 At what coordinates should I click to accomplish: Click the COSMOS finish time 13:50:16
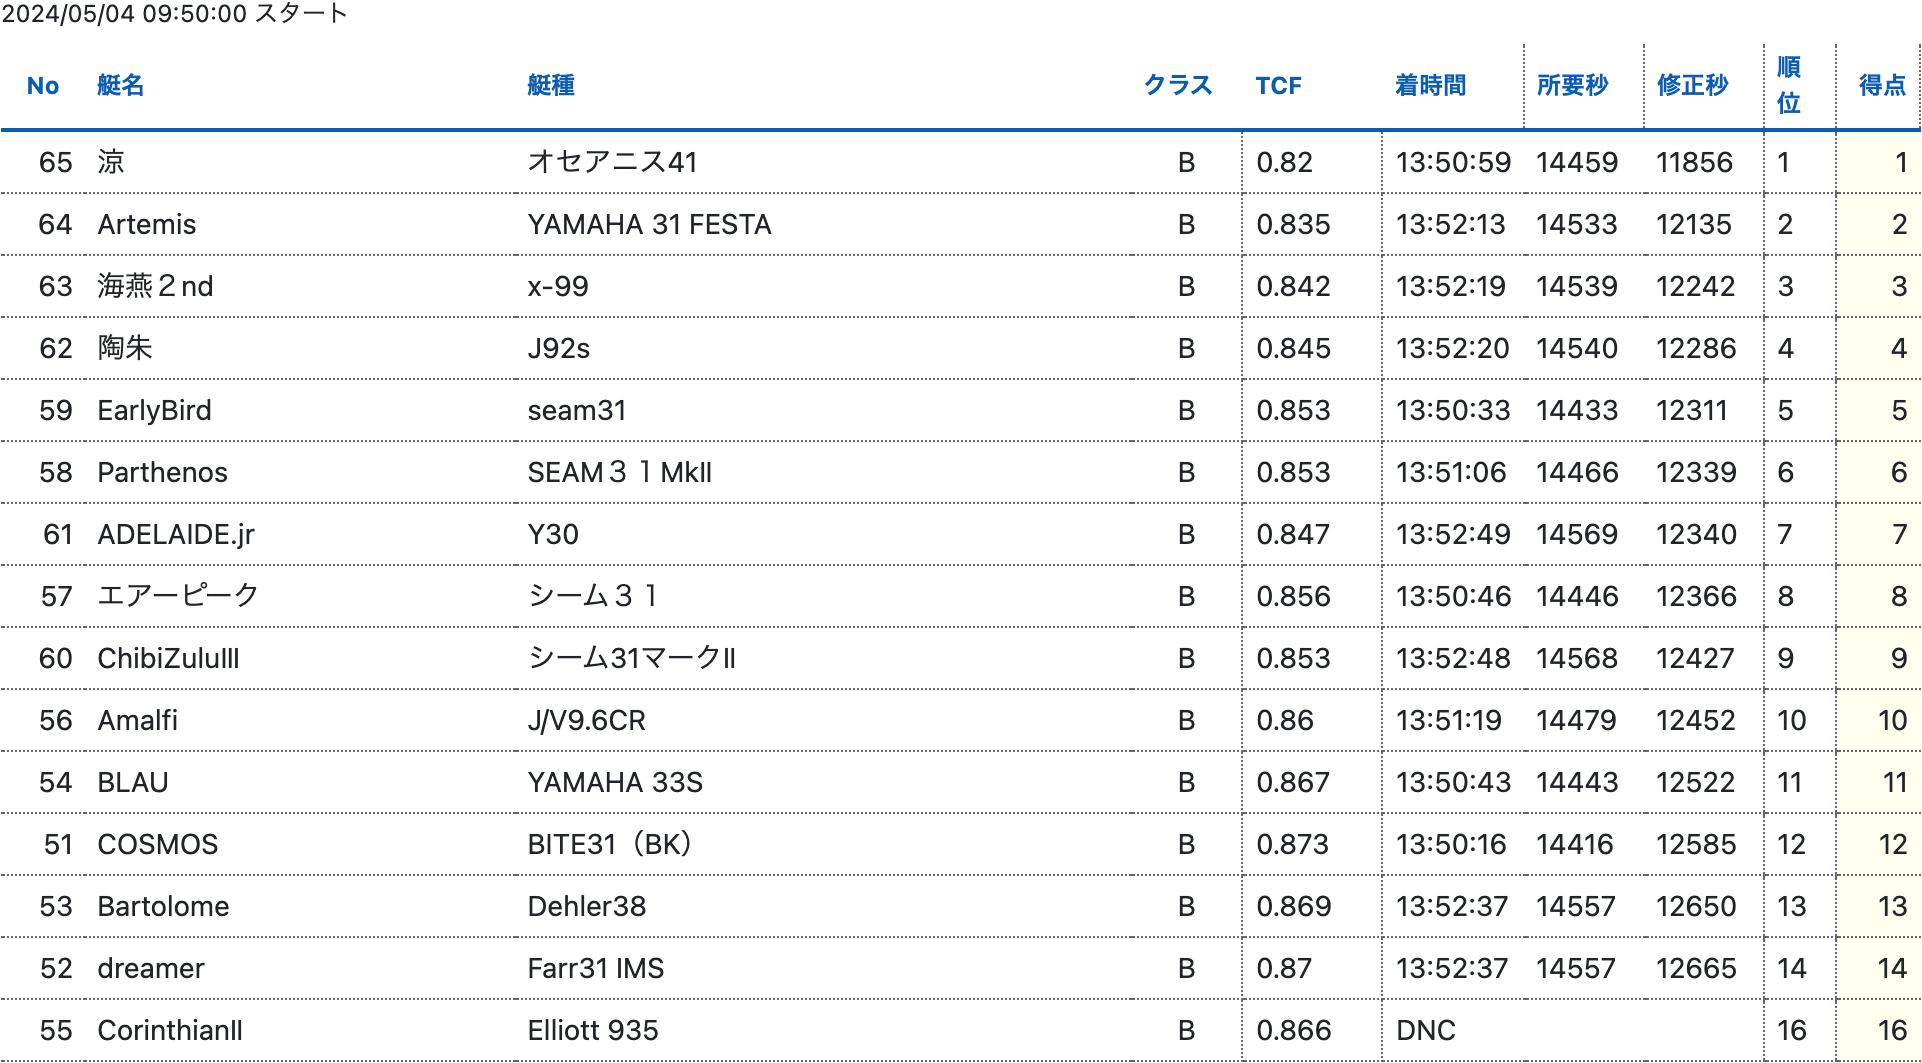pyautogui.click(x=1450, y=845)
